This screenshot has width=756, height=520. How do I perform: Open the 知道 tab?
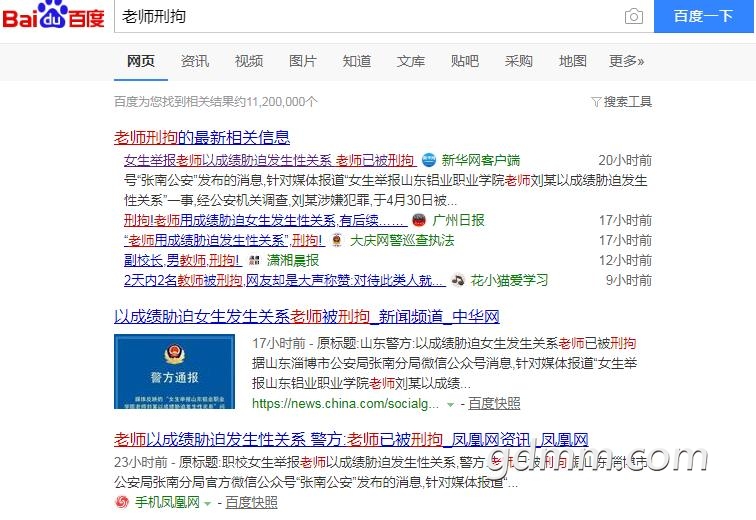(x=357, y=61)
